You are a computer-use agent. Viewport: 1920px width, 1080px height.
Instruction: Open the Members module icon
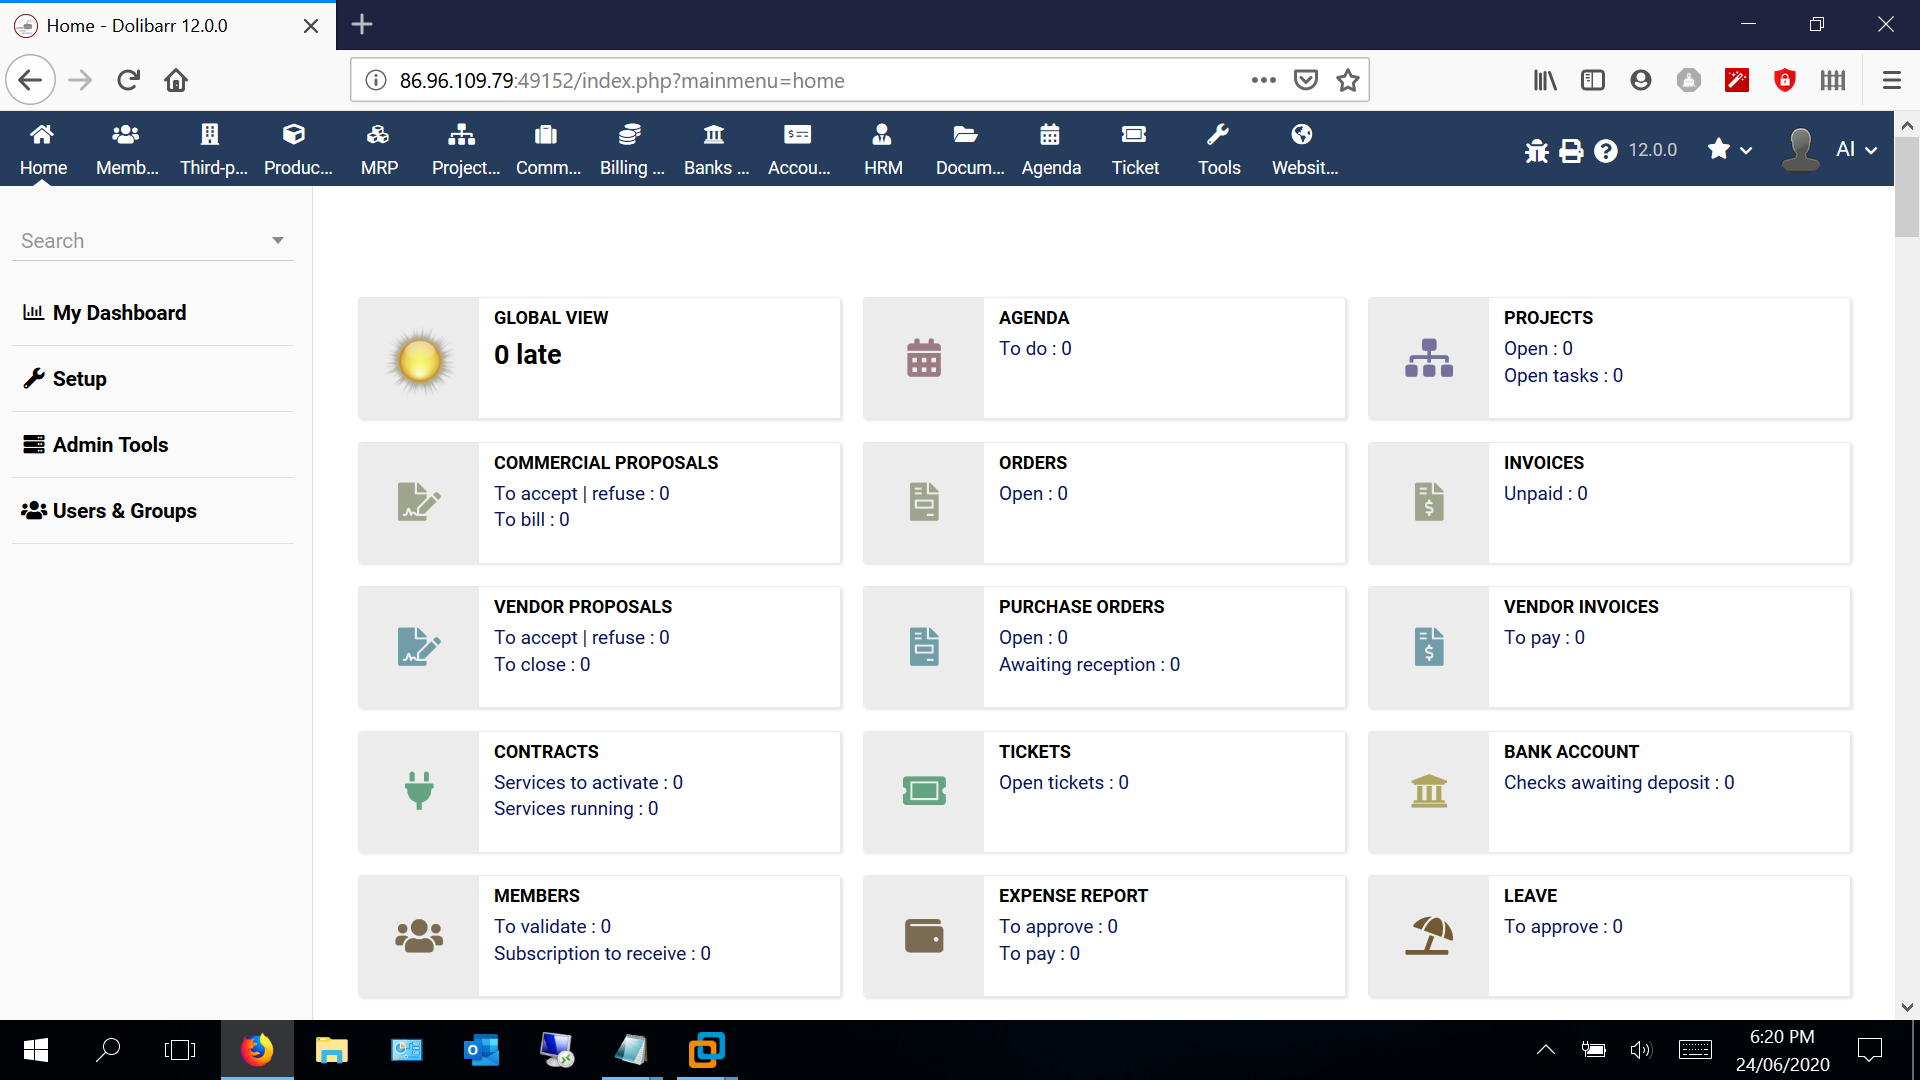(126, 134)
